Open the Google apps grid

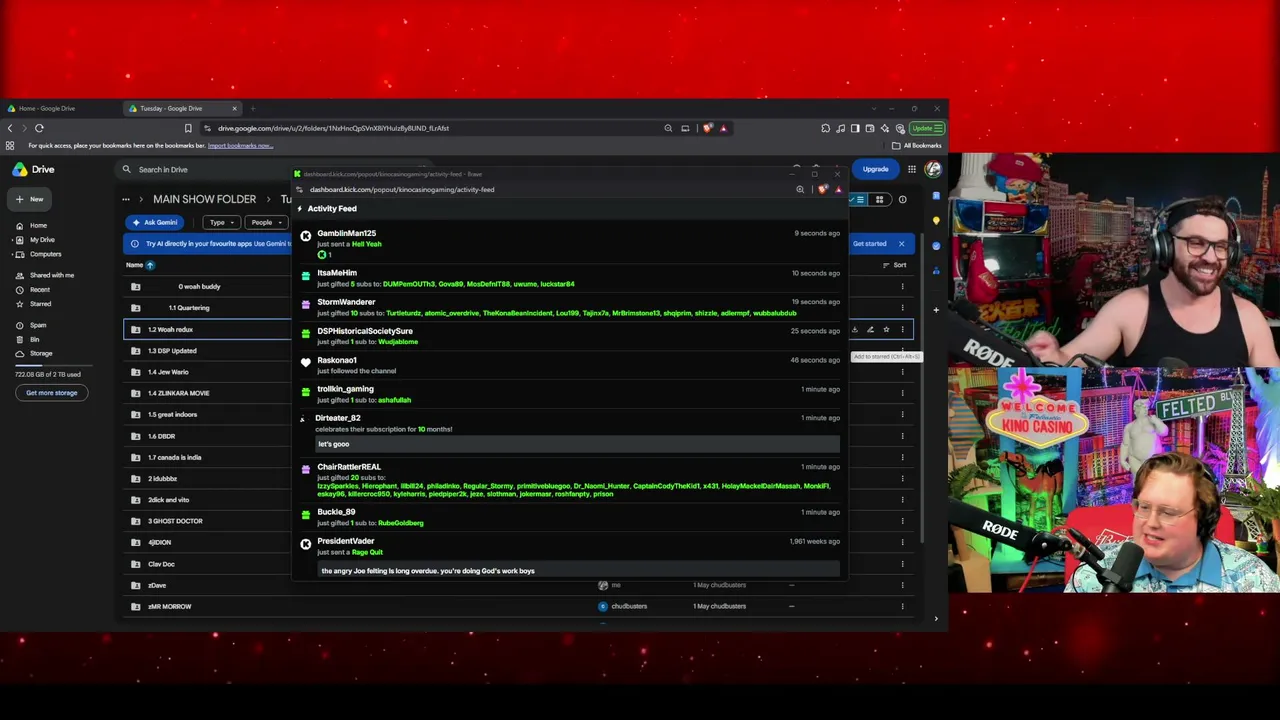click(912, 169)
